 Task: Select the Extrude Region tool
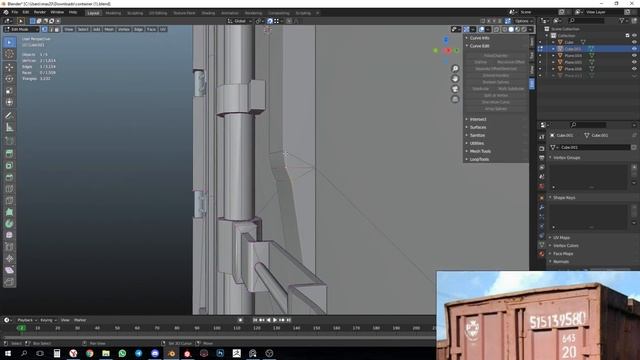pyautogui.click(x=9, y=153)
